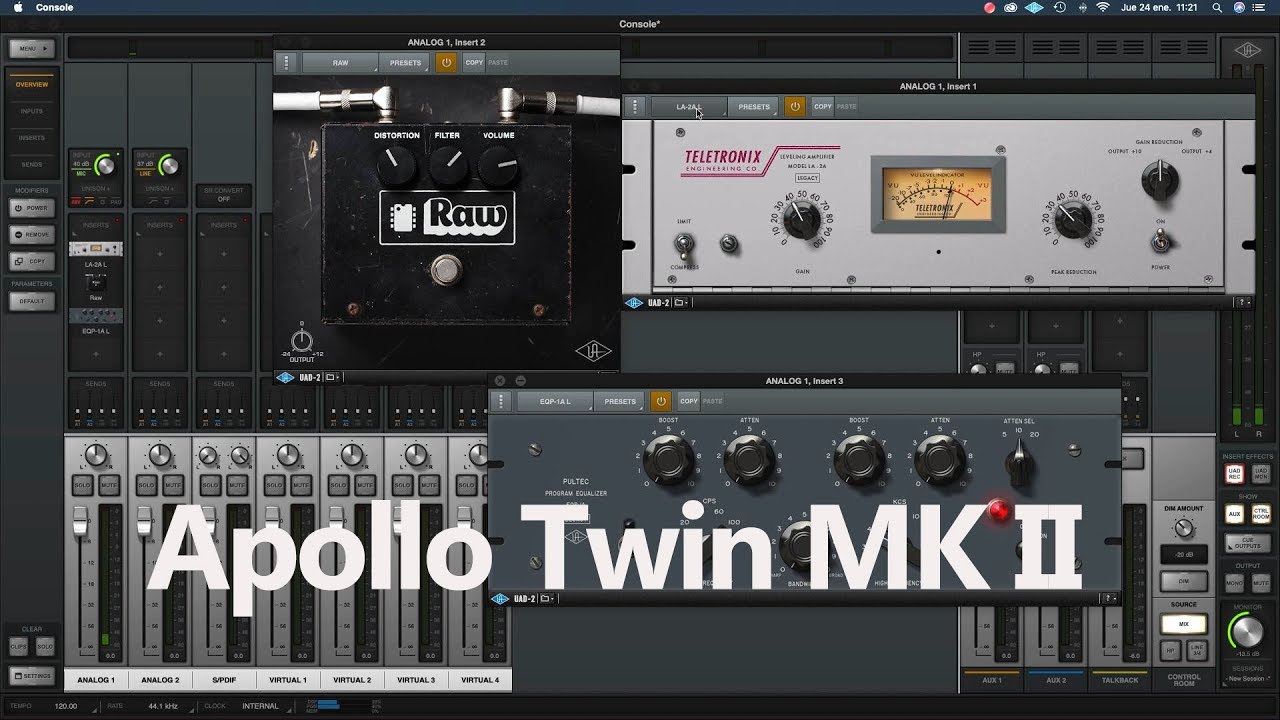This screenshot has height=720, width=1280.
Task: Mute the ANALOG 1 channel
Action: point(109,485)
